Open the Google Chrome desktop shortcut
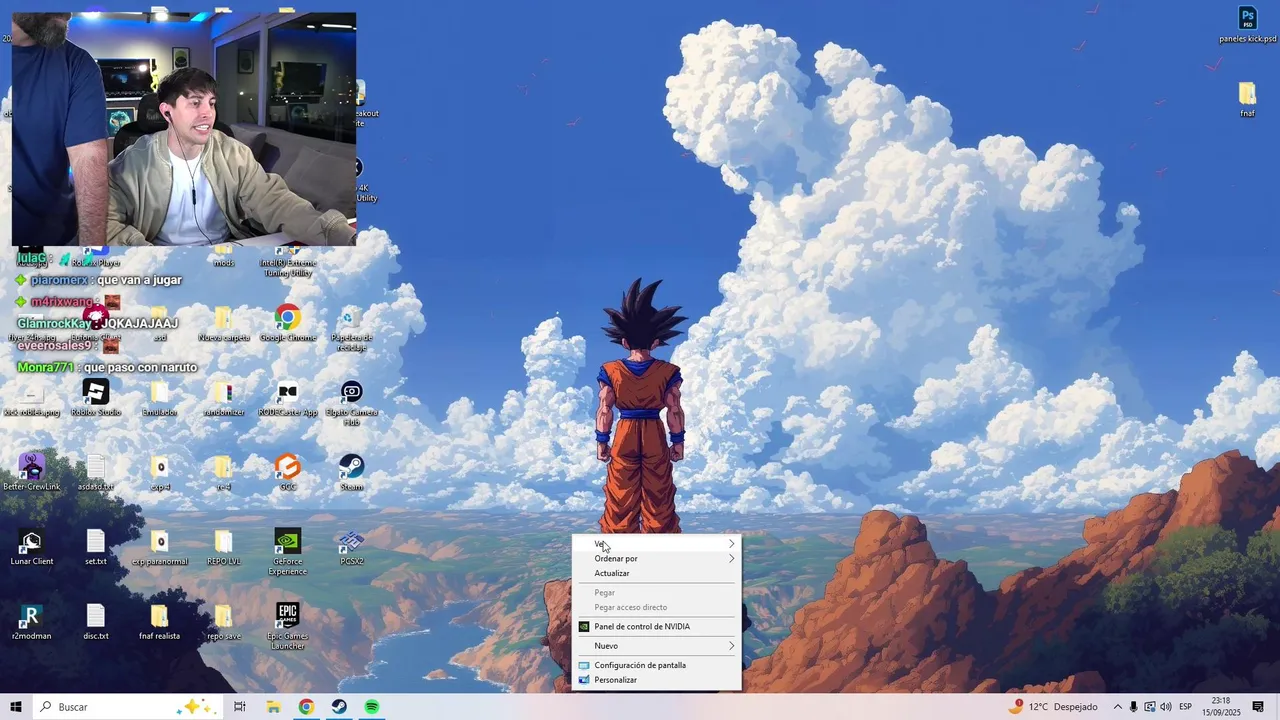Viewport: 1280px width, 720px height. point(288,324)
